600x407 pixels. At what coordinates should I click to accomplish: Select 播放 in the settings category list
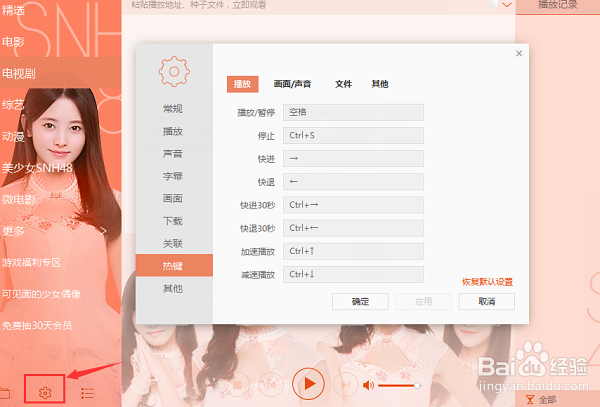(173, 131)
